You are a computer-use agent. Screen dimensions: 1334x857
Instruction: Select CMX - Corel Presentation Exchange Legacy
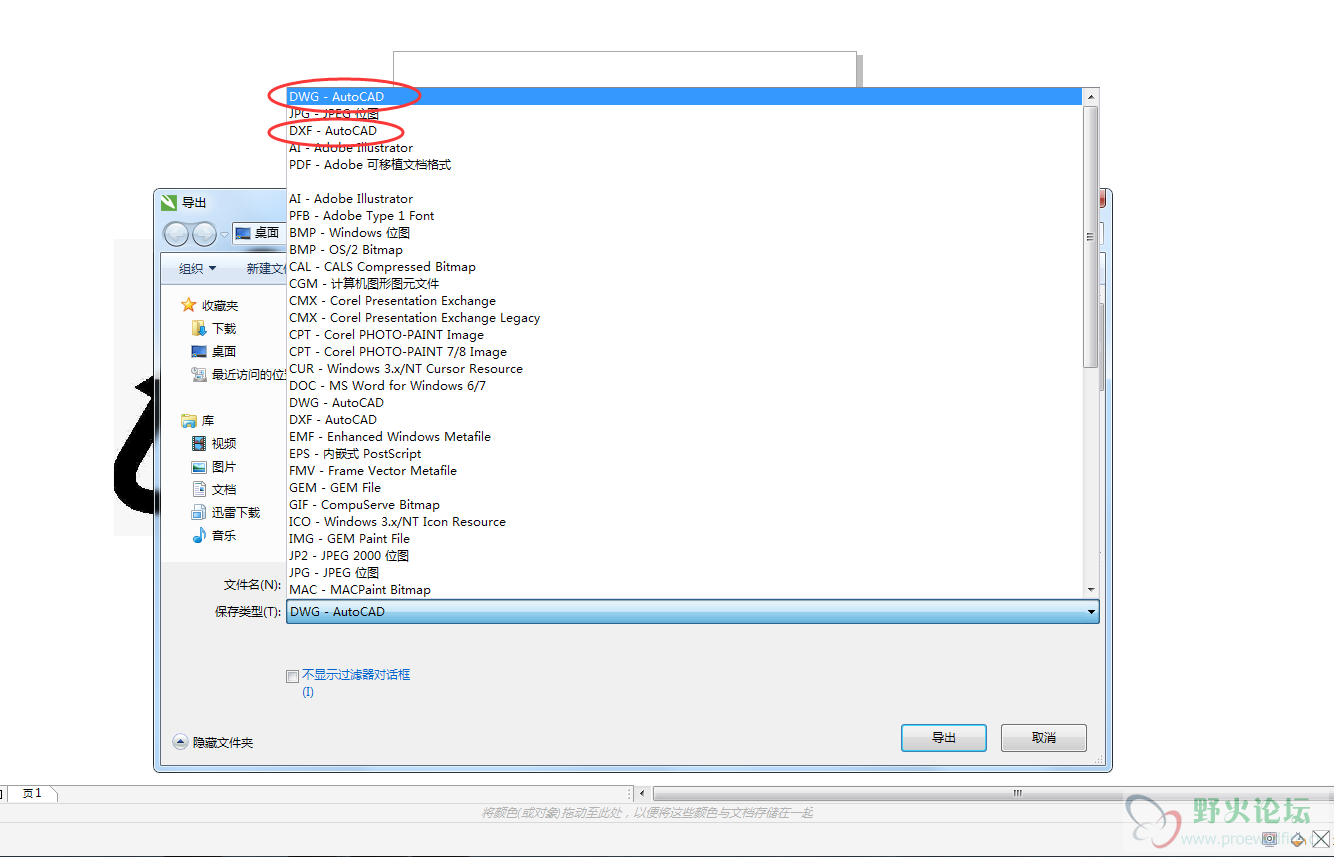[684, 318]
